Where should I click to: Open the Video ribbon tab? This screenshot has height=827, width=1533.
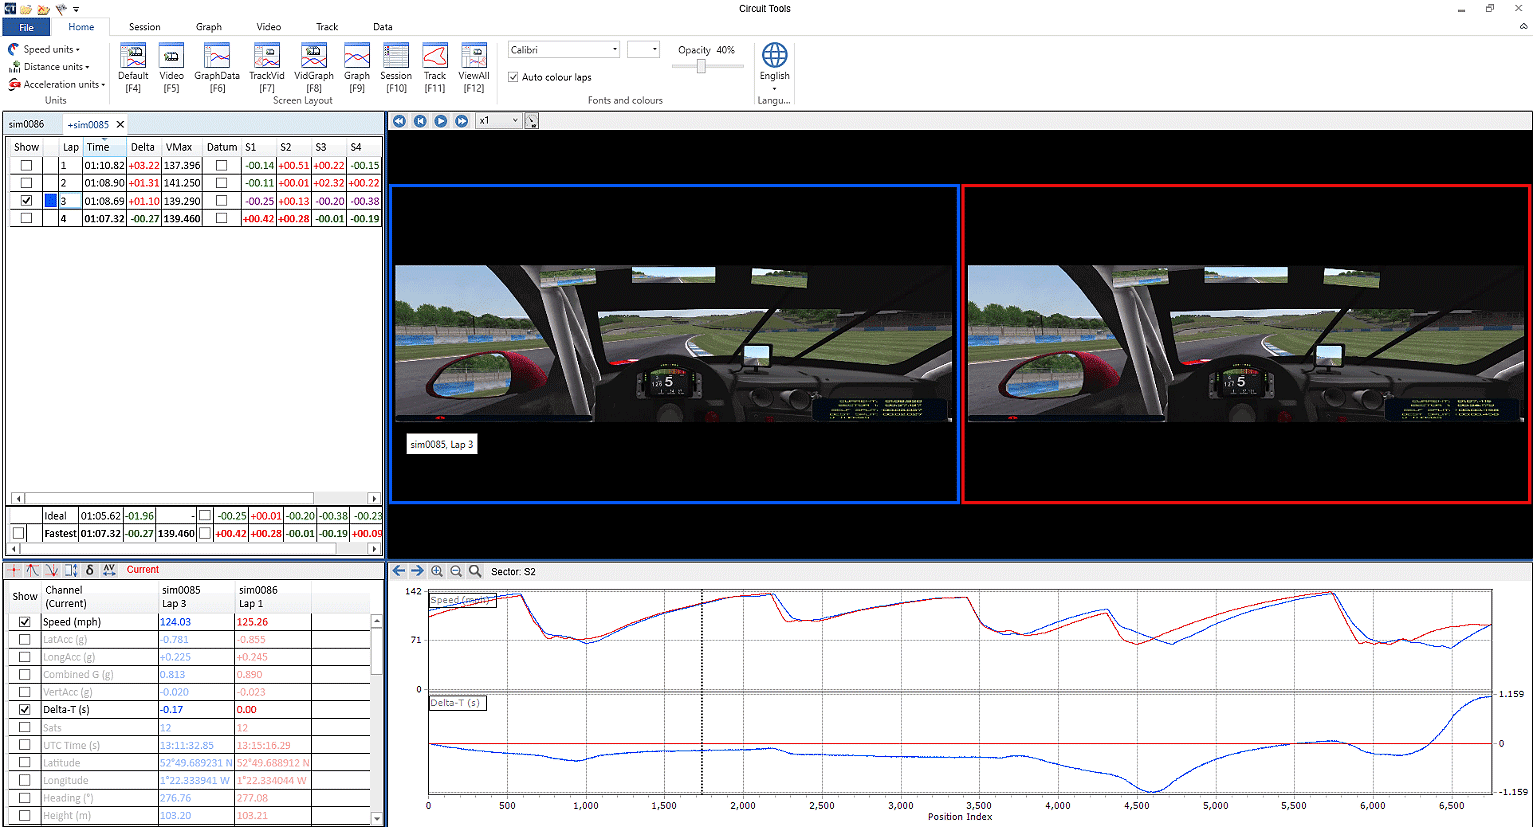(x=269, y=27)
